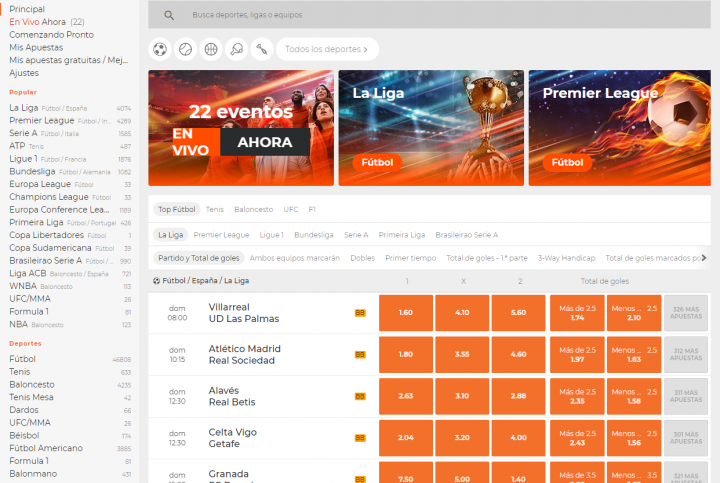This screenshot has width=720, height=483.
Task: Click football icon beside Fútbol / España / La Liga
Action: click(x=157, y=281)
